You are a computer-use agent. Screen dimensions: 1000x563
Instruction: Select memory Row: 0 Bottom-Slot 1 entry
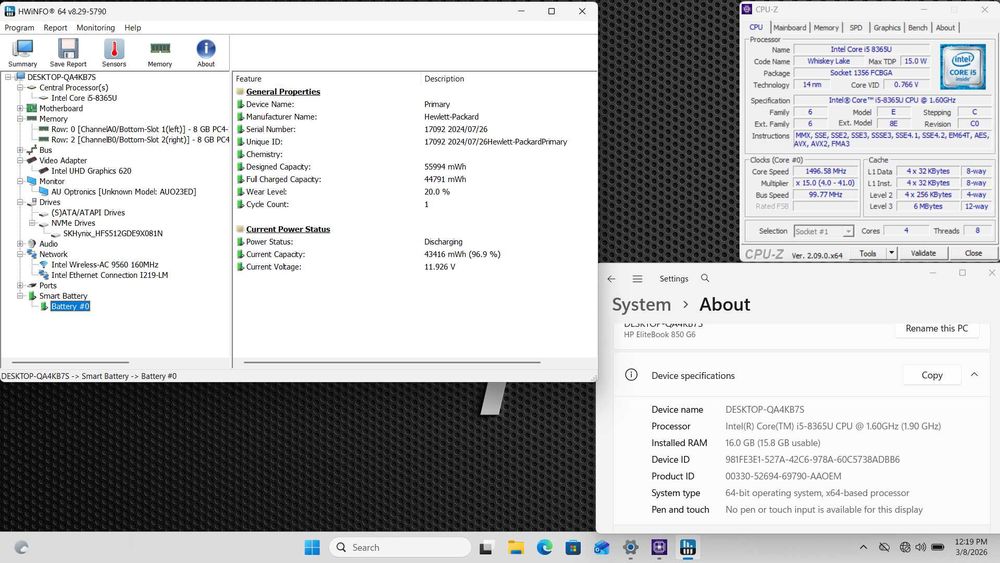point(140,129)
